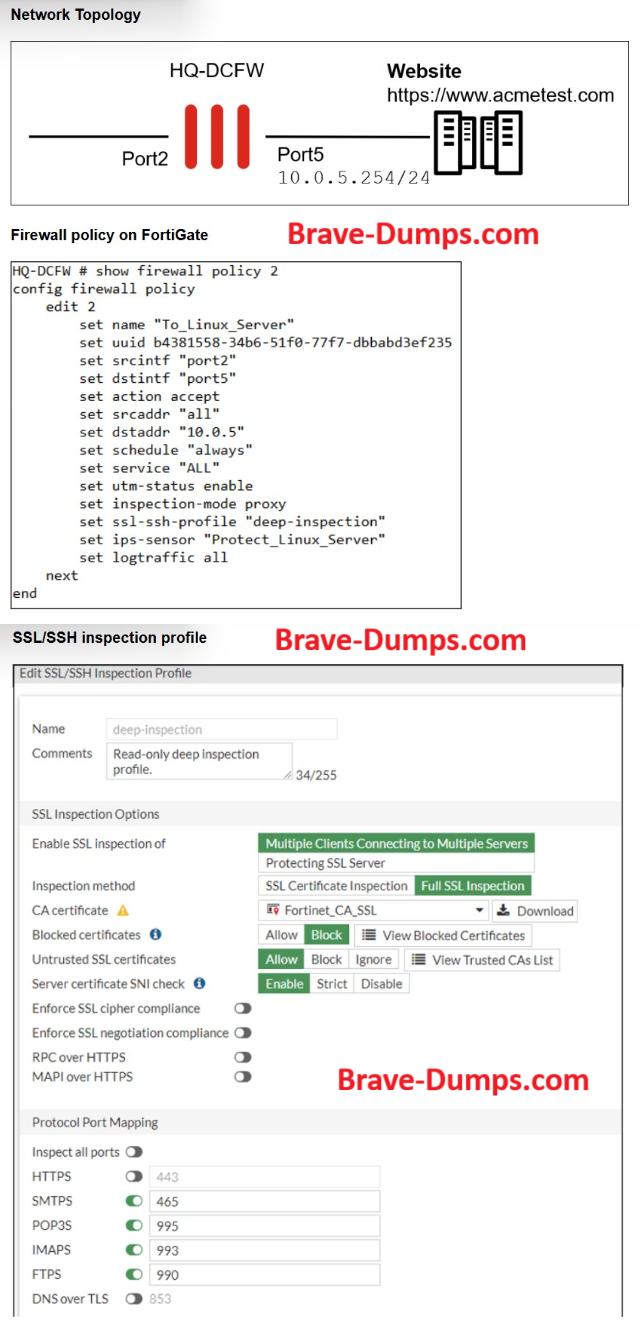Download the CA certificate
The image size is (640, 1325).
pos(535,911)
